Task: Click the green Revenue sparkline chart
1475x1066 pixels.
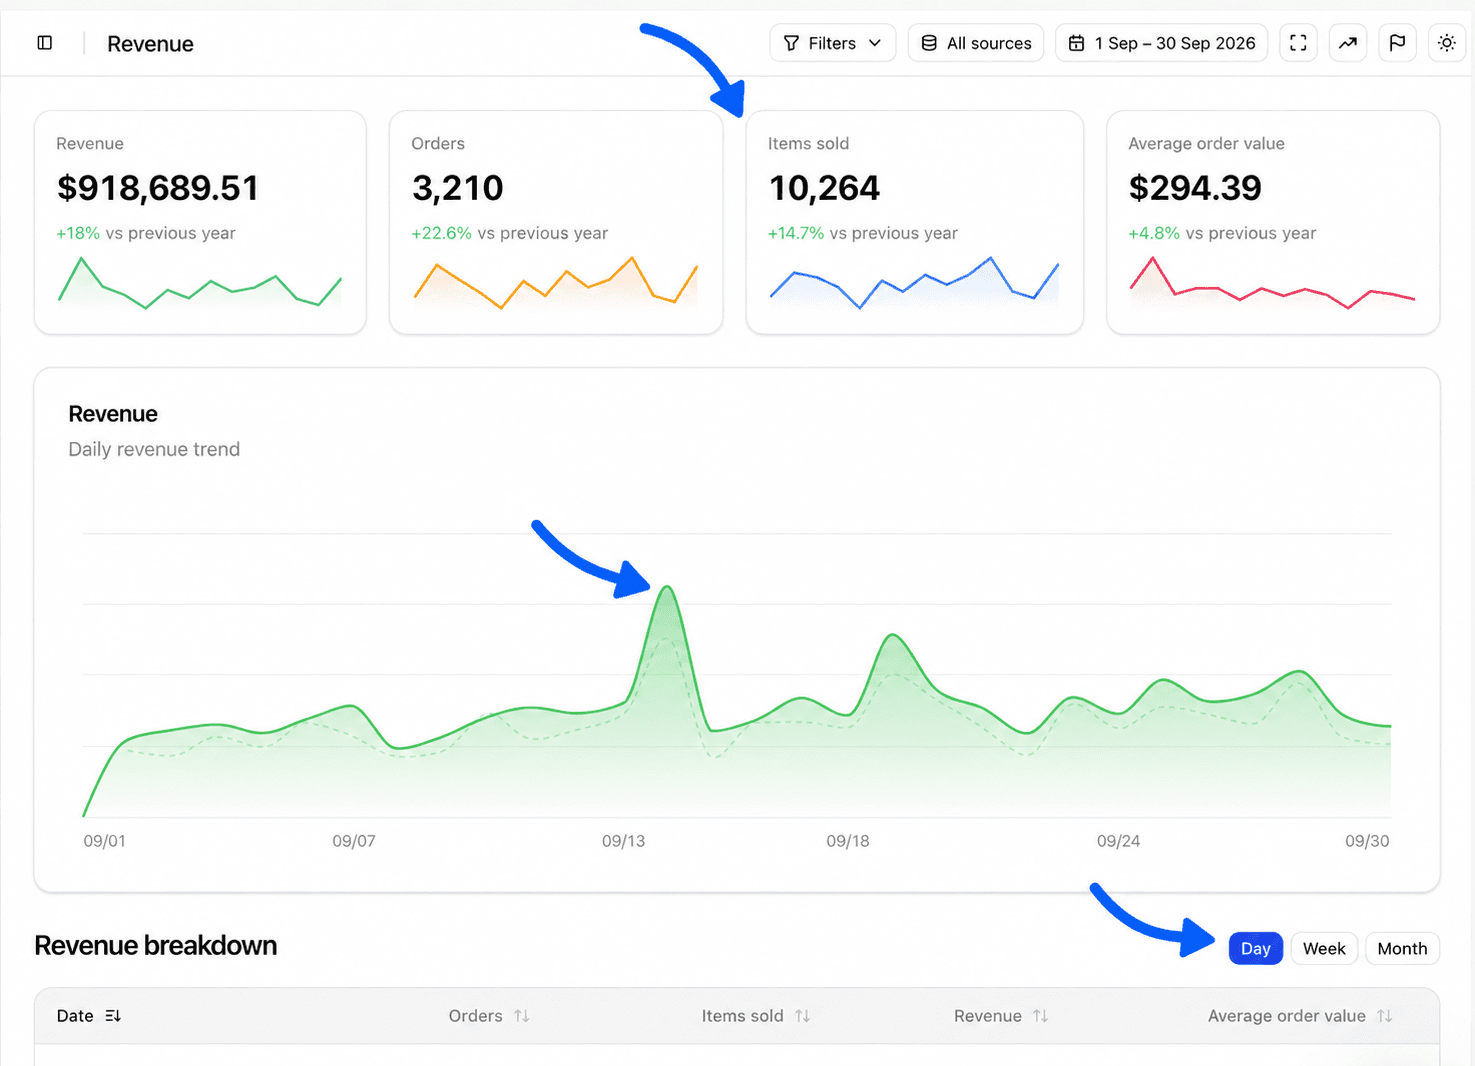Action: (200, 282)
